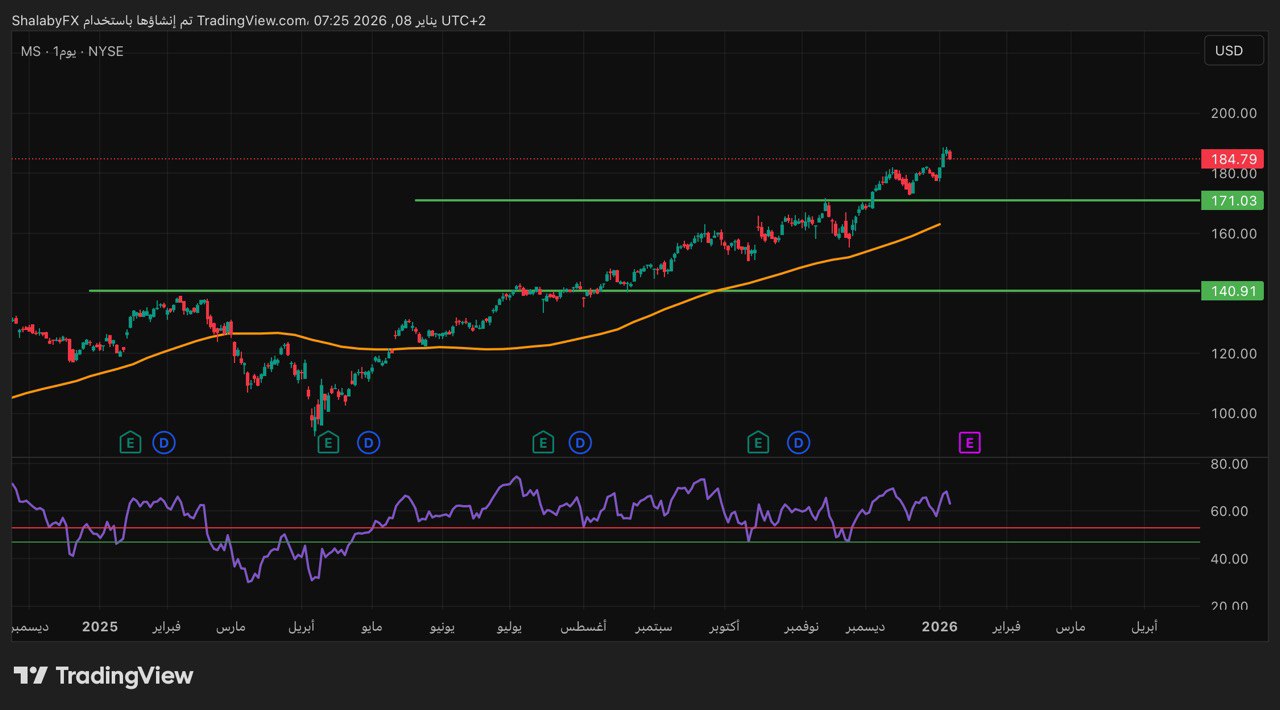Select the green 140.91 price level label

(1233, 291)
